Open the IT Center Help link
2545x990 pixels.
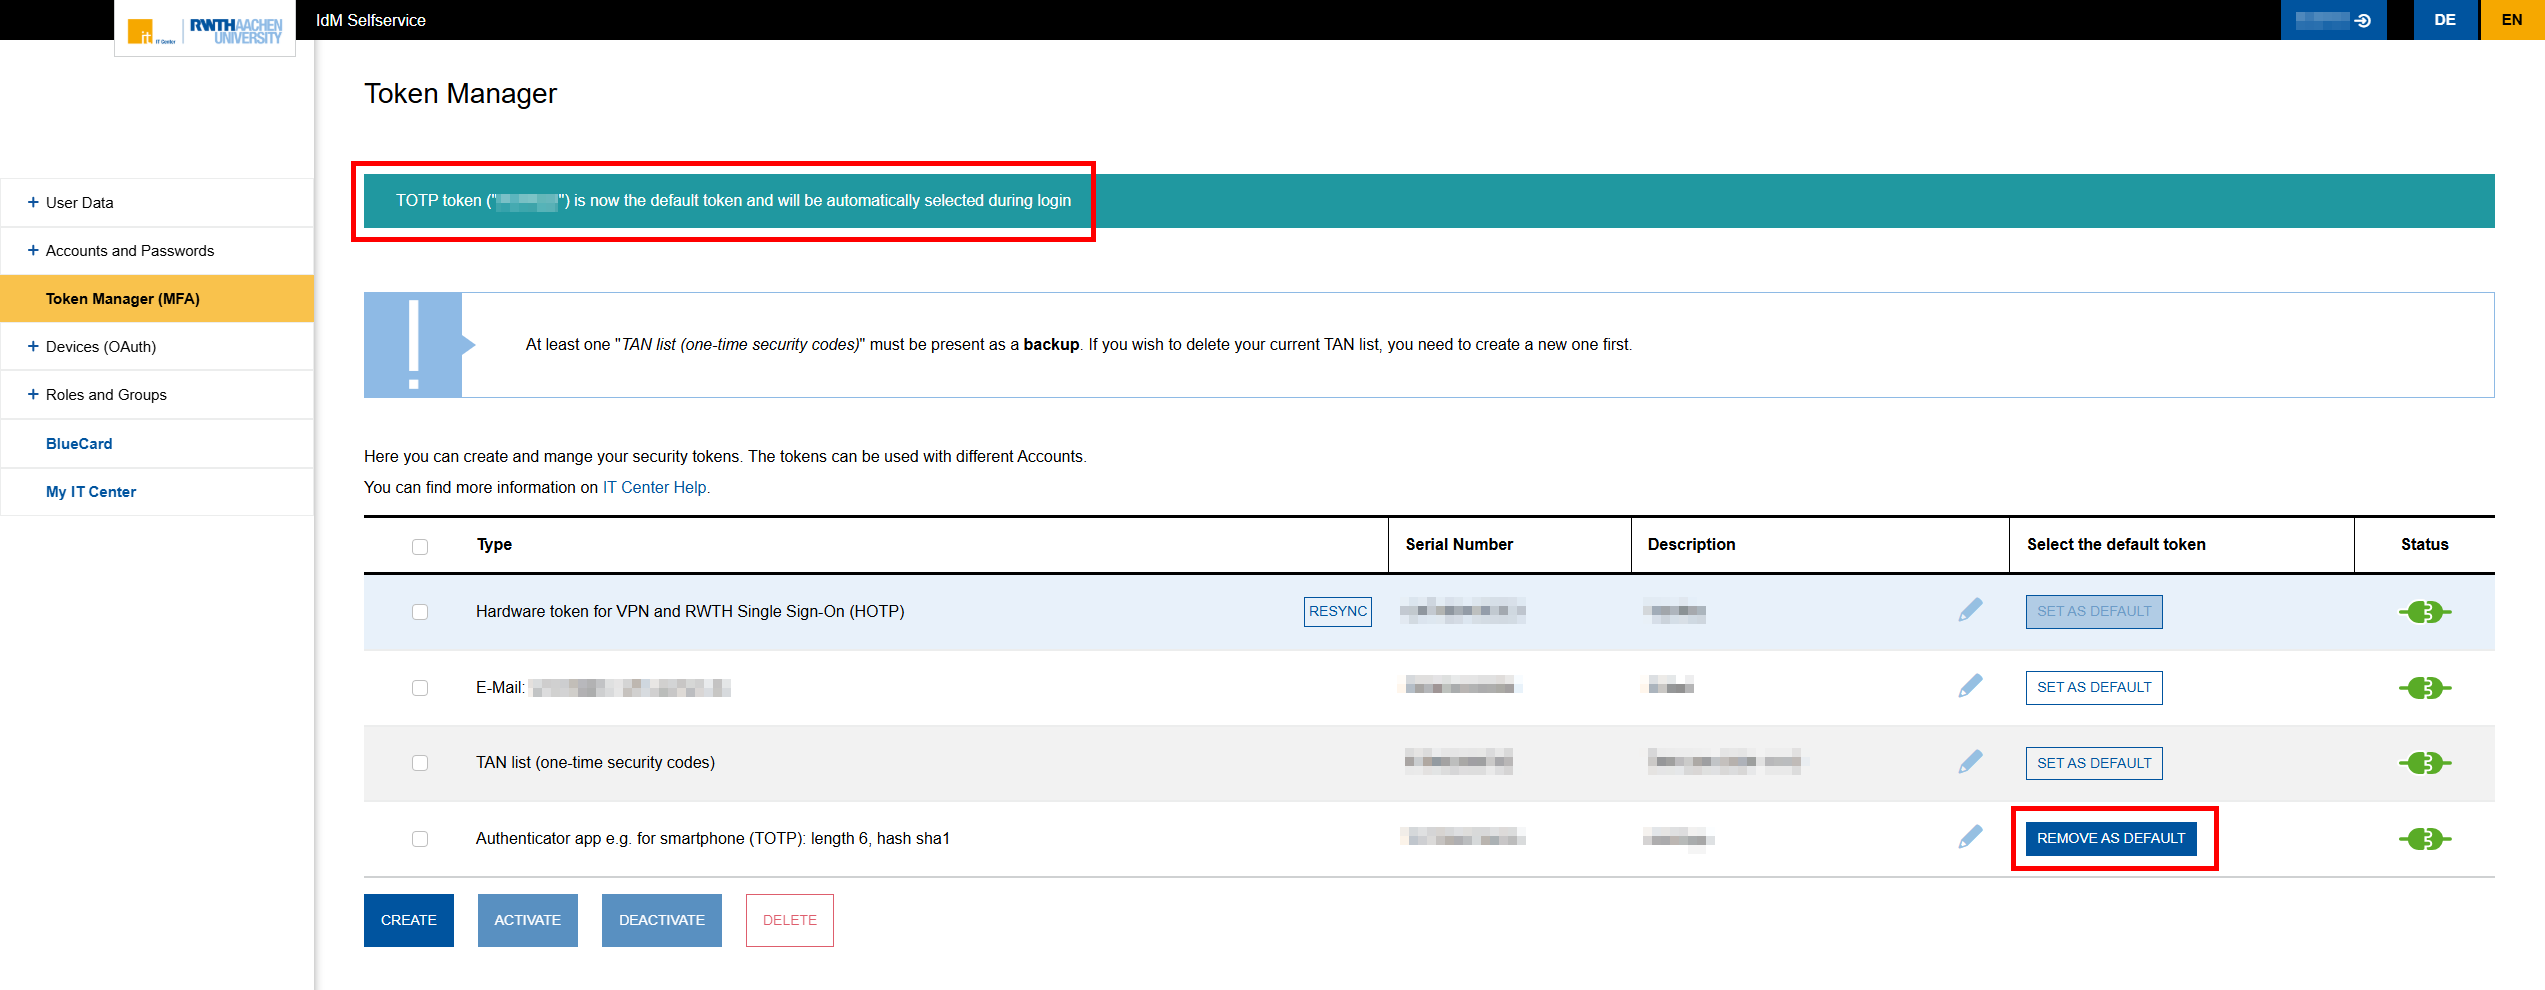click(654, 488)
